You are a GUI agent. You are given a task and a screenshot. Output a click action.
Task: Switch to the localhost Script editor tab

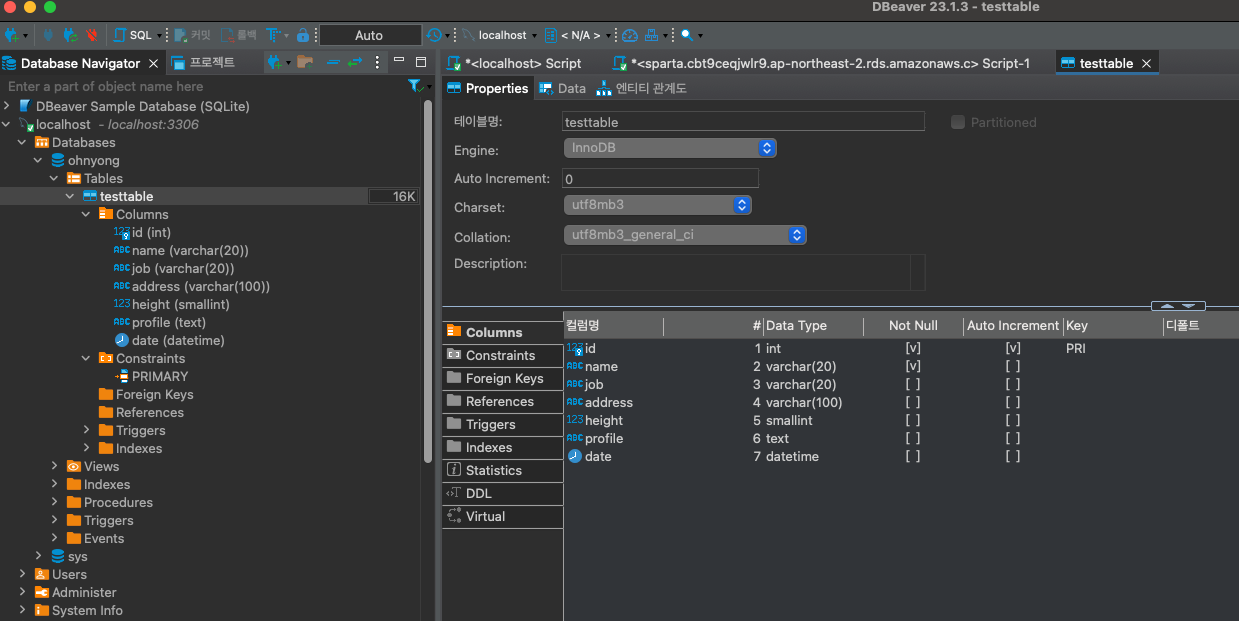[x=515, y=63]
